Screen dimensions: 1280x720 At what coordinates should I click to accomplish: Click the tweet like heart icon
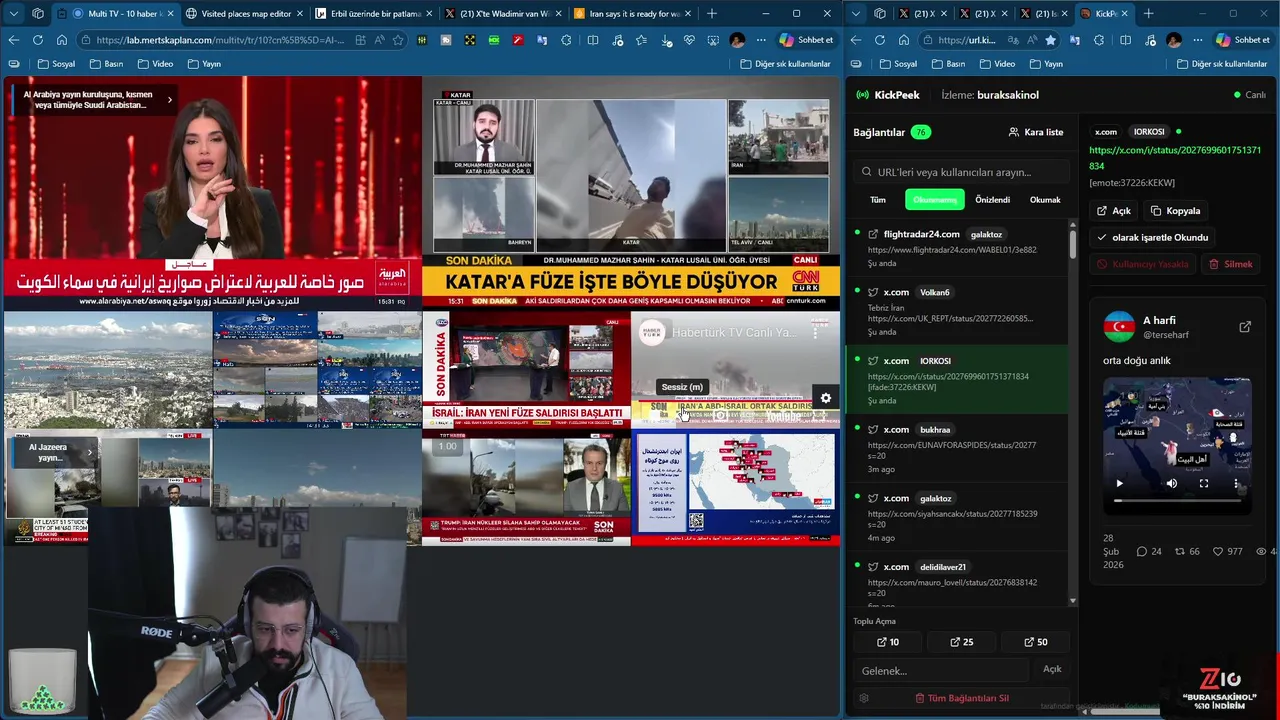(1218, 552)
